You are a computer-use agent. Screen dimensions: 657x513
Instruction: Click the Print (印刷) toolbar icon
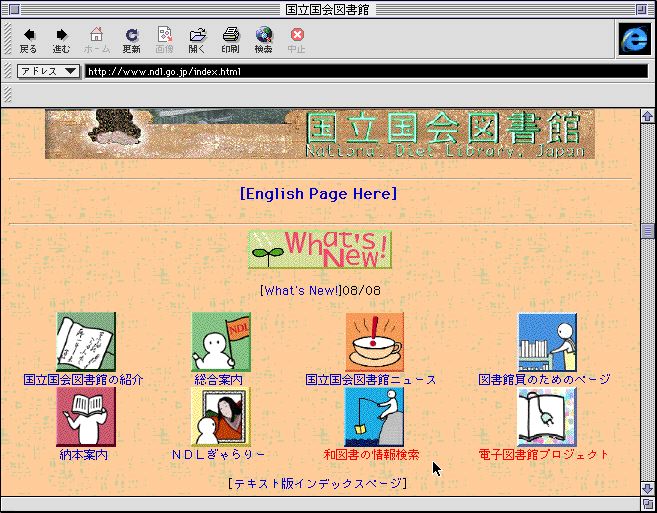click(230, 40)
